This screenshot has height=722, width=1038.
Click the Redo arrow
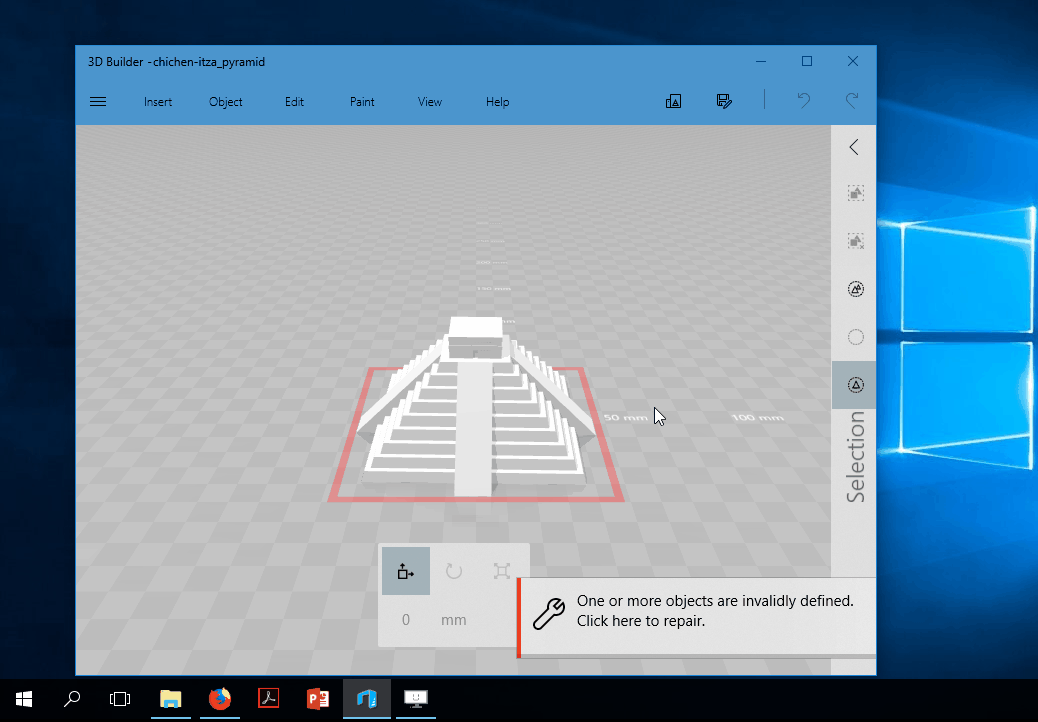852,101
